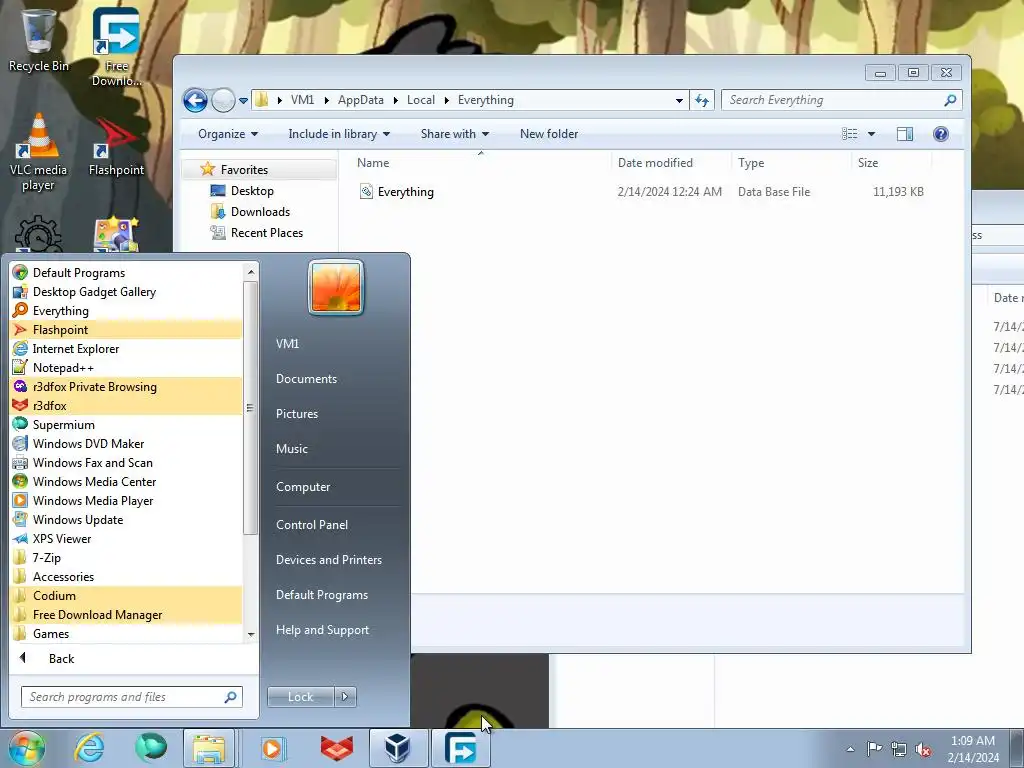This screenshot has width=1024, height=768.
Task: Launch Notepad++ from Start menu
Action: (x=127, y=367)
